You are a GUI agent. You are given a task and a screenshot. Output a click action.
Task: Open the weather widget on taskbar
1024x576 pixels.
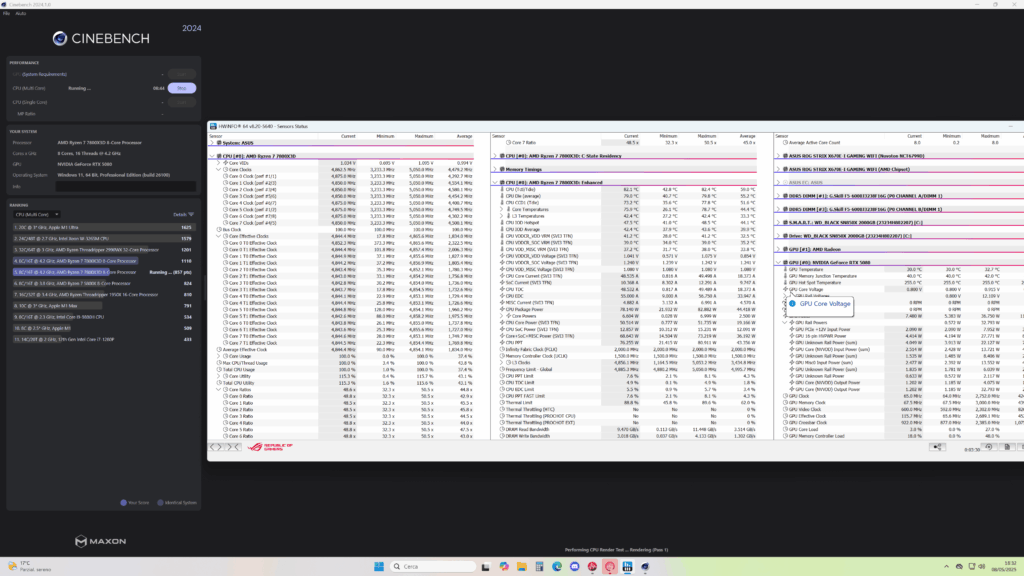click(30, 566)
